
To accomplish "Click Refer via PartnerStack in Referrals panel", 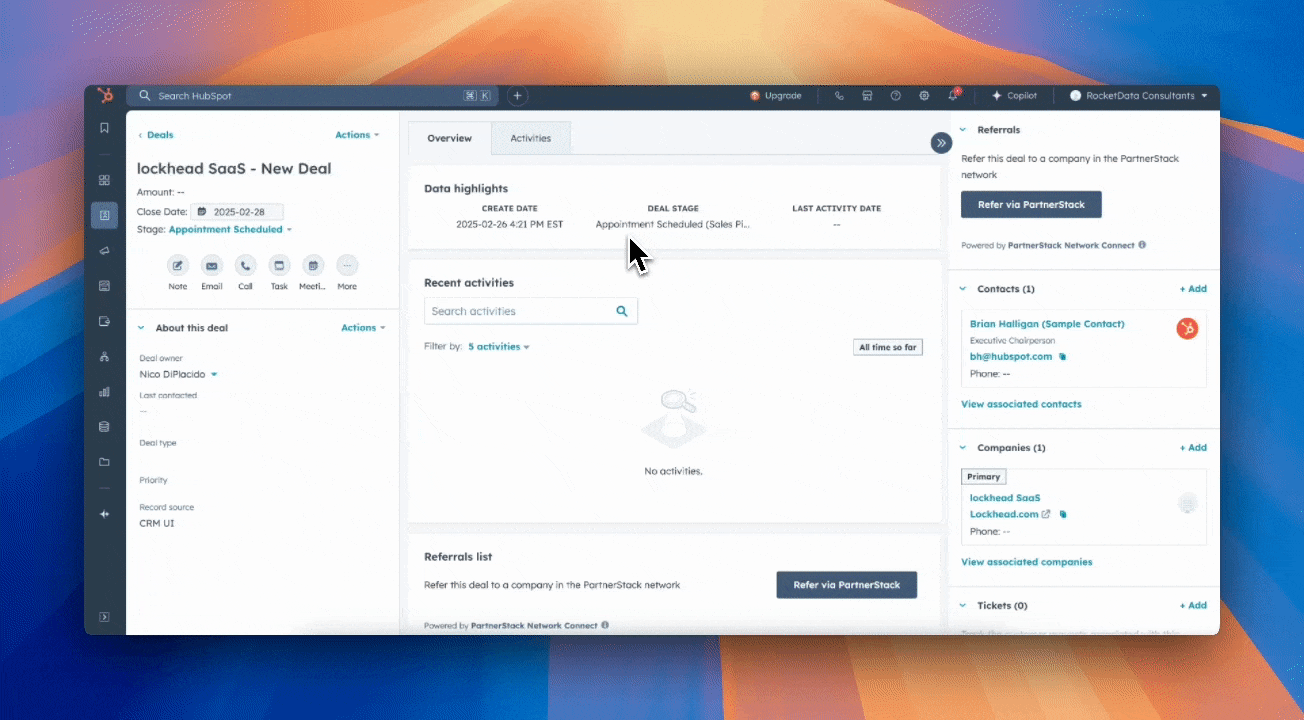I will tap(1030, 205).
